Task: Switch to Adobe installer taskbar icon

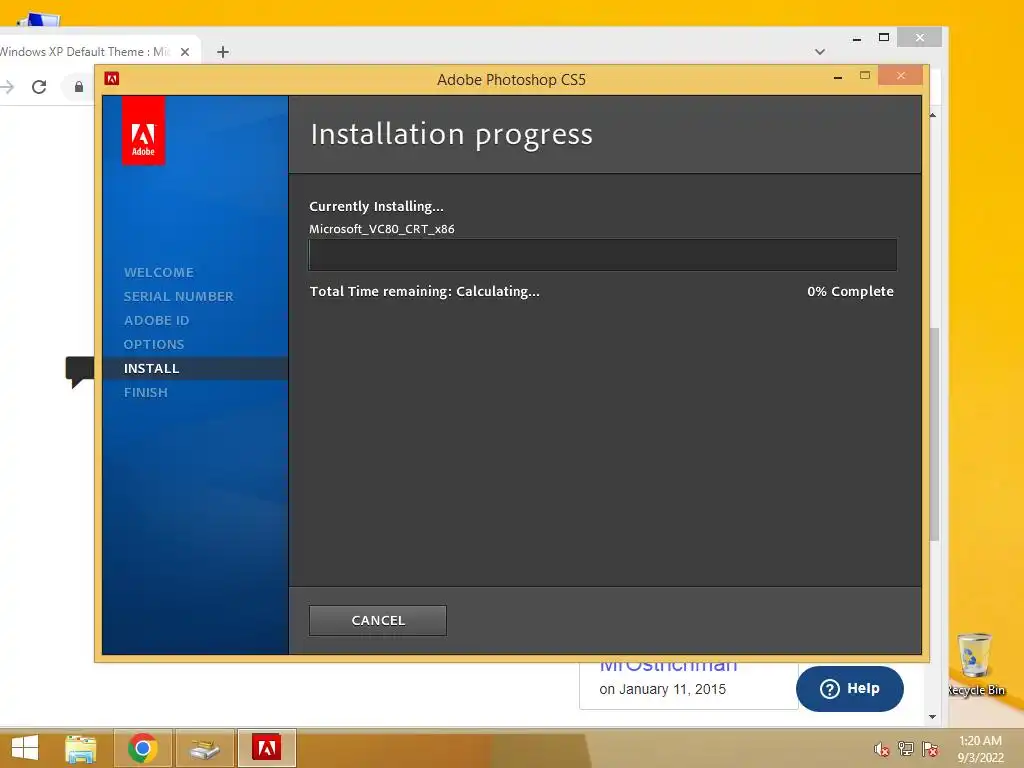Action: pyautogui.click(x=266, y=748)
